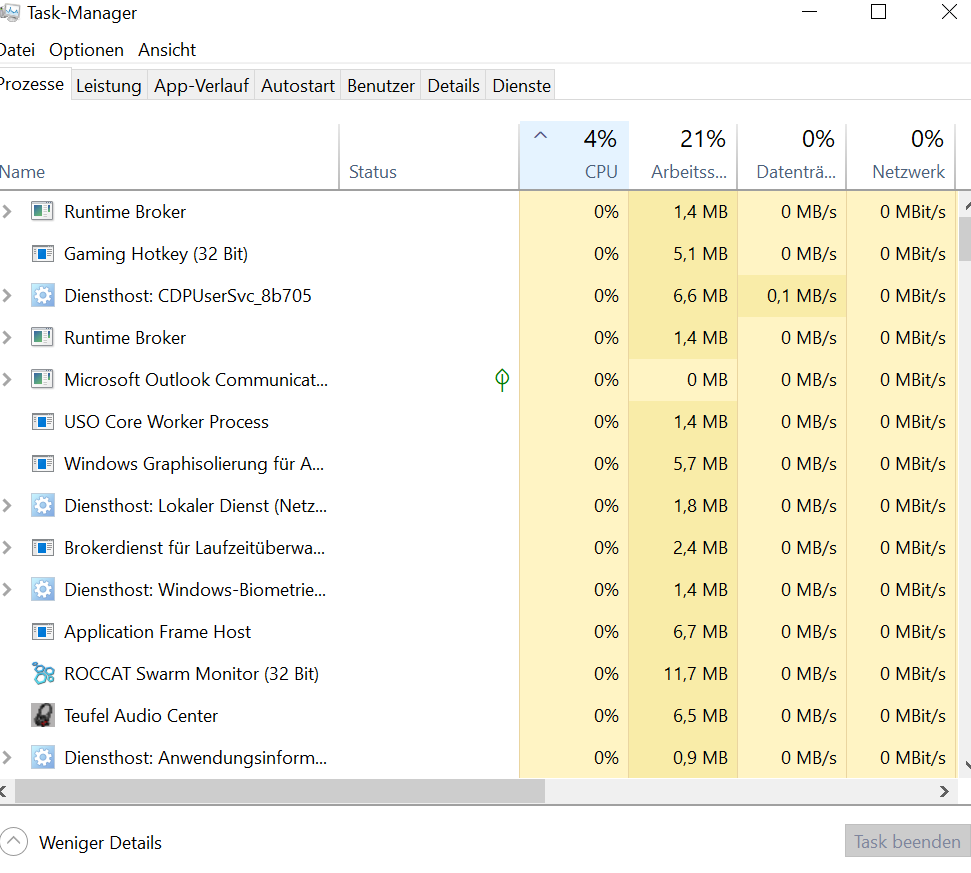The width and height of the screenshot is (971, 873).
Task: Click the Application Frame Host icon
Action: point(43,632)
